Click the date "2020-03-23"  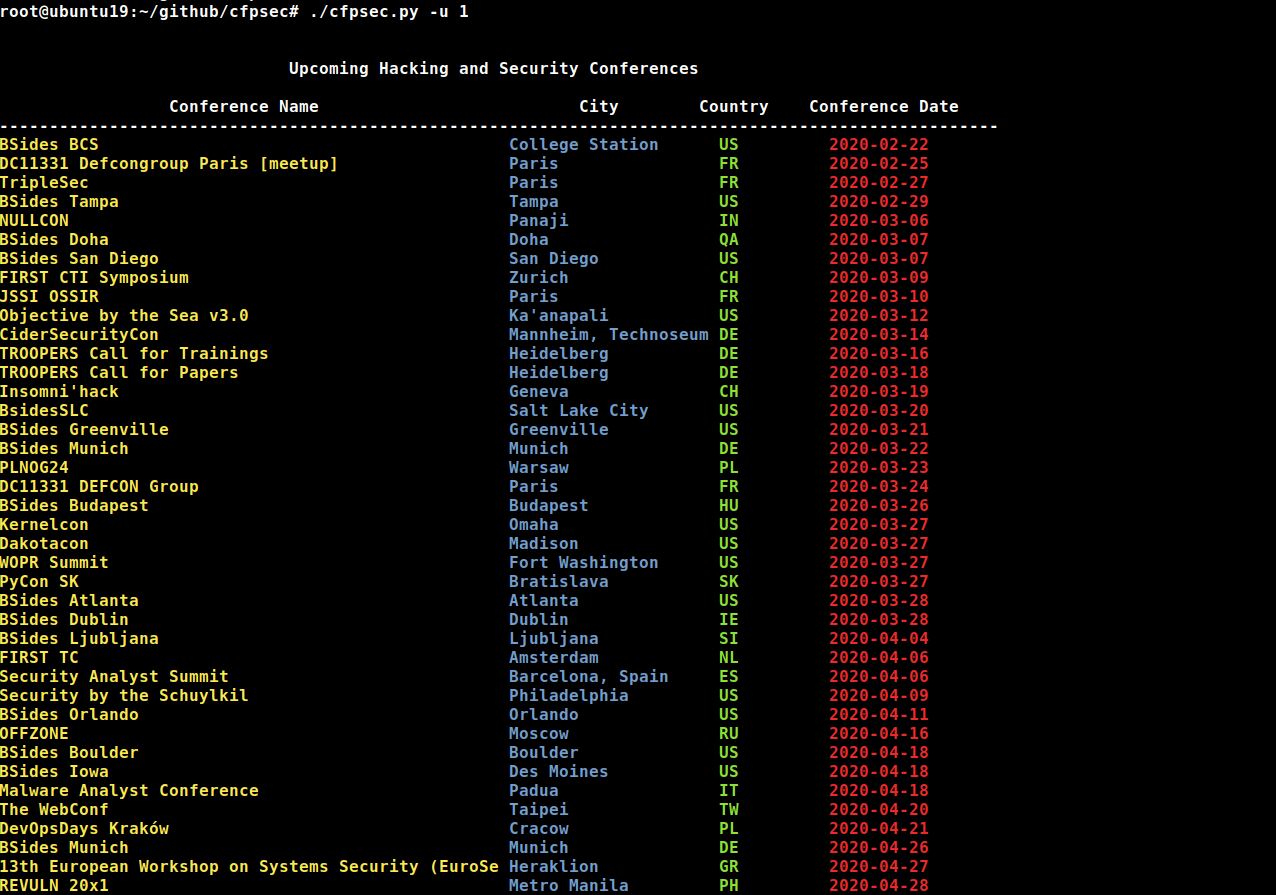(879, 467)
